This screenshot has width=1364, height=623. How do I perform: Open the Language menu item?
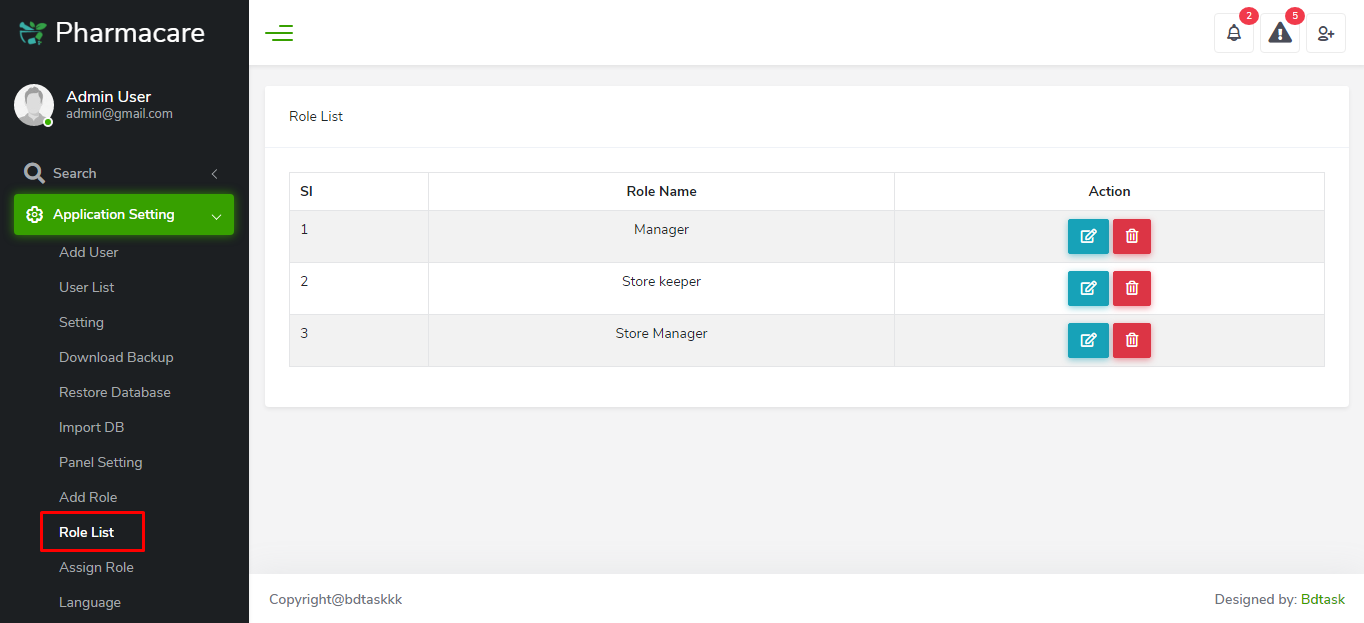click(90, 602)
